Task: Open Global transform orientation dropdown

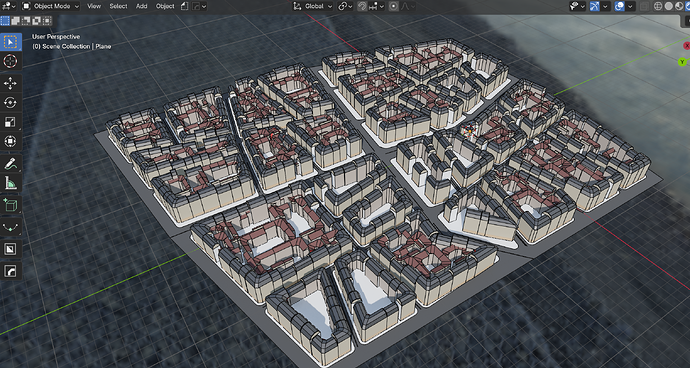Action: pos(313,6)
